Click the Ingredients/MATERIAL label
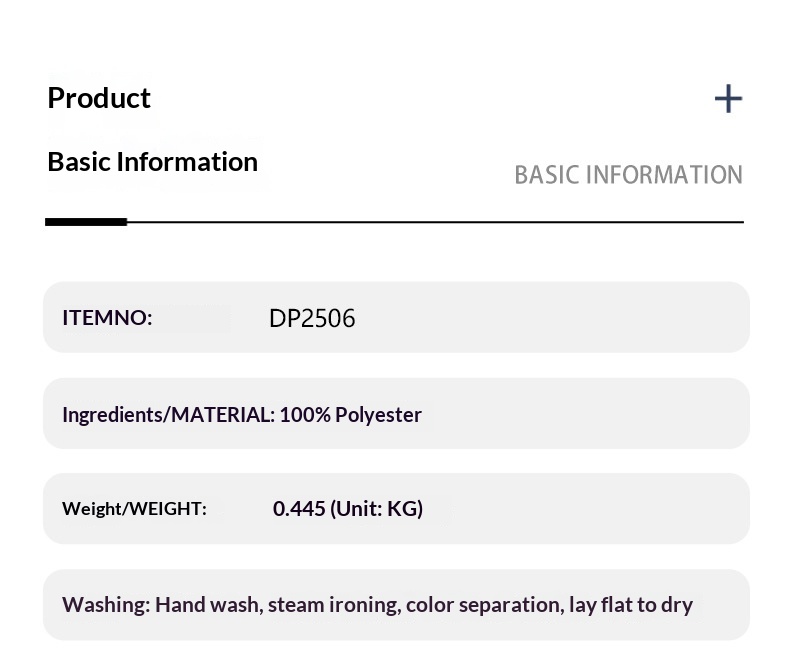 168,414
